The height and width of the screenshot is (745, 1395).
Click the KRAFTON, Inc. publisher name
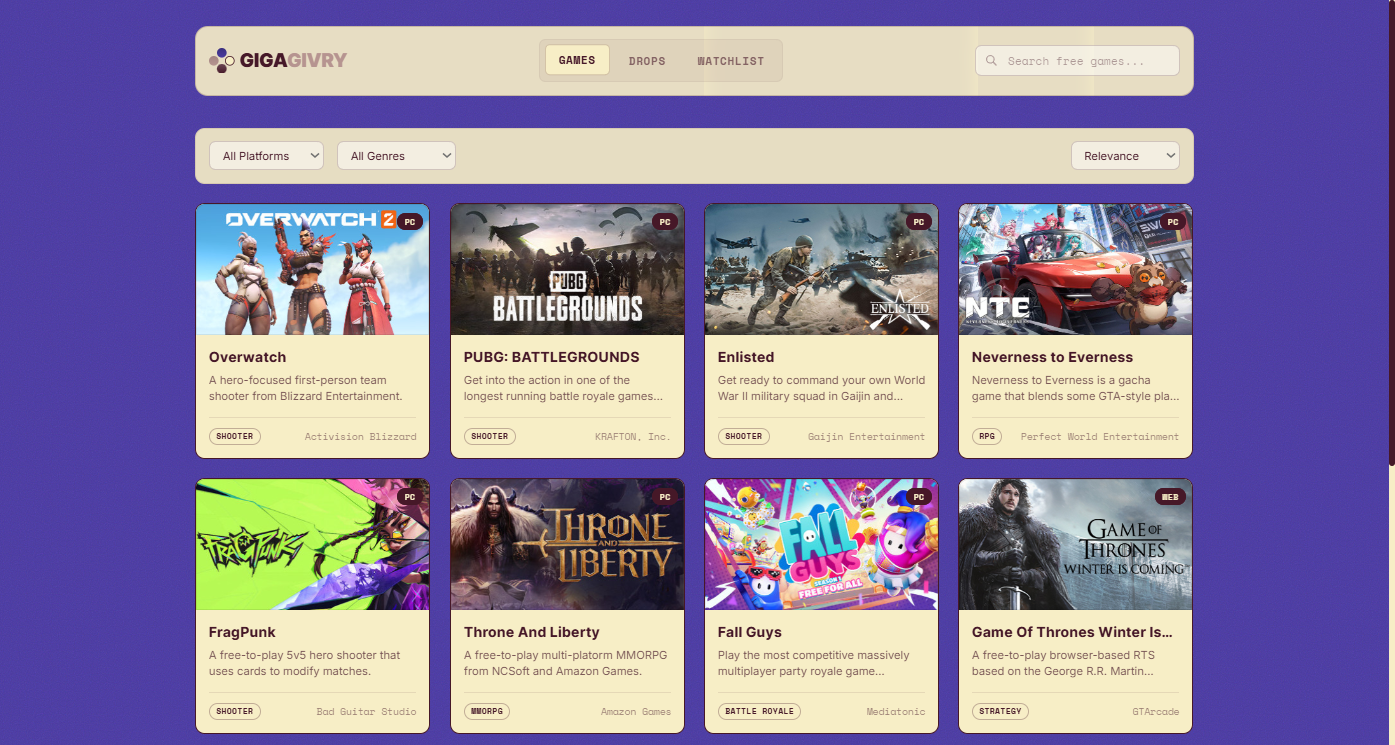click(632, 436)
